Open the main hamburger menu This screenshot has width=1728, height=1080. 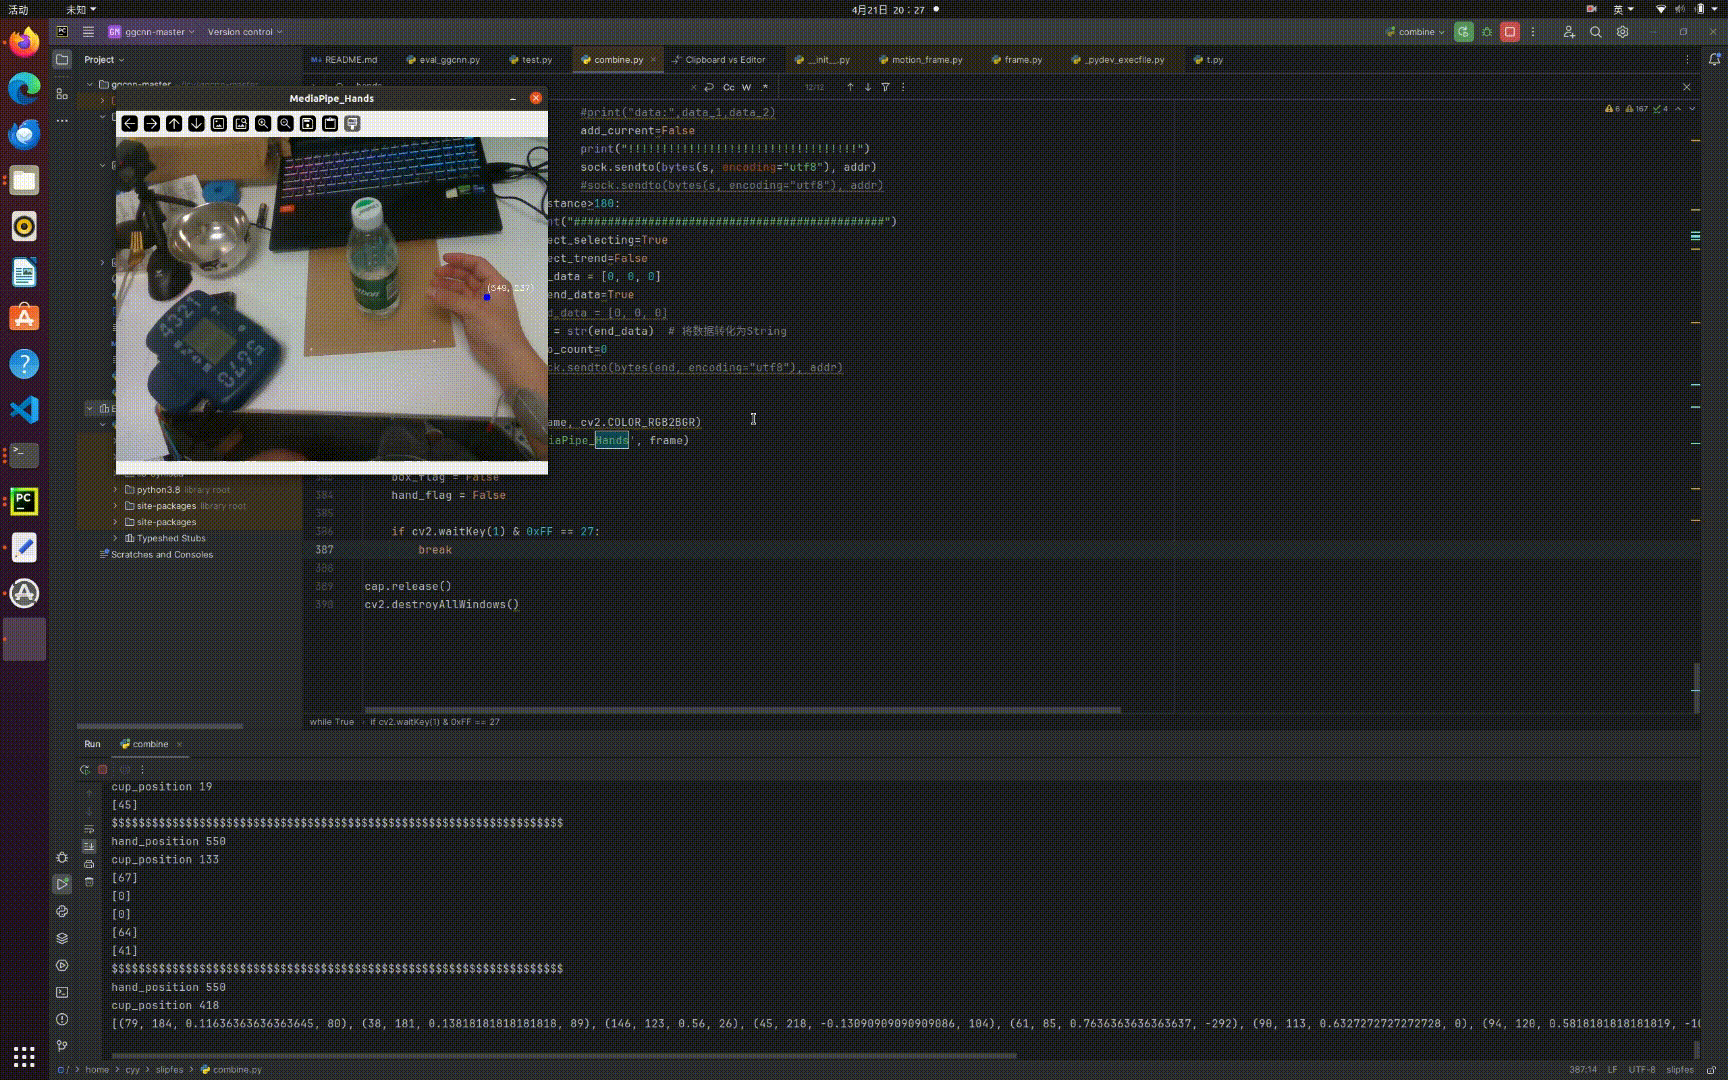click(x=88, y=32)
